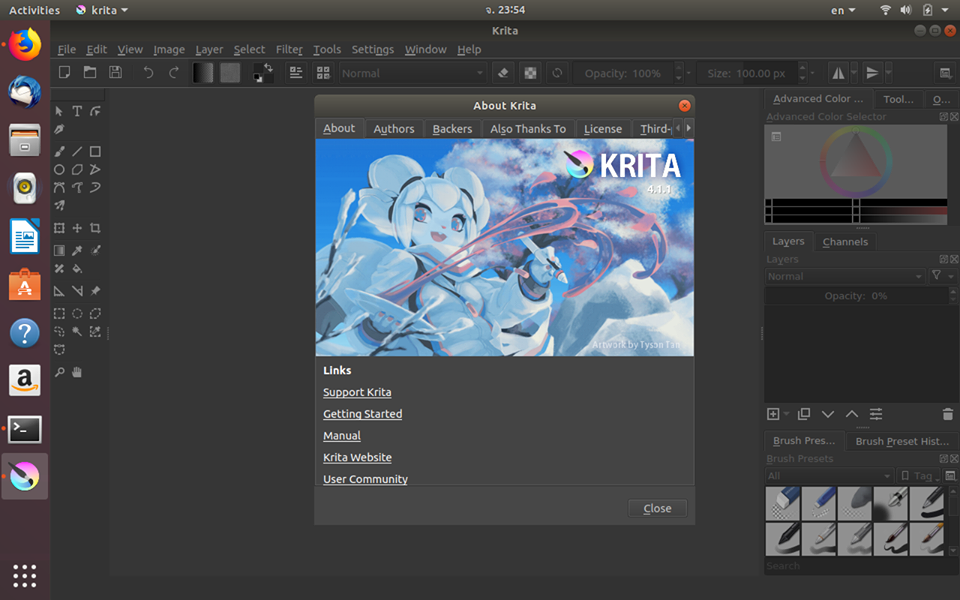Viewport: 960px width, 600px height.
Task: Open the krita app menu in top bar
Action: (102, 10)
